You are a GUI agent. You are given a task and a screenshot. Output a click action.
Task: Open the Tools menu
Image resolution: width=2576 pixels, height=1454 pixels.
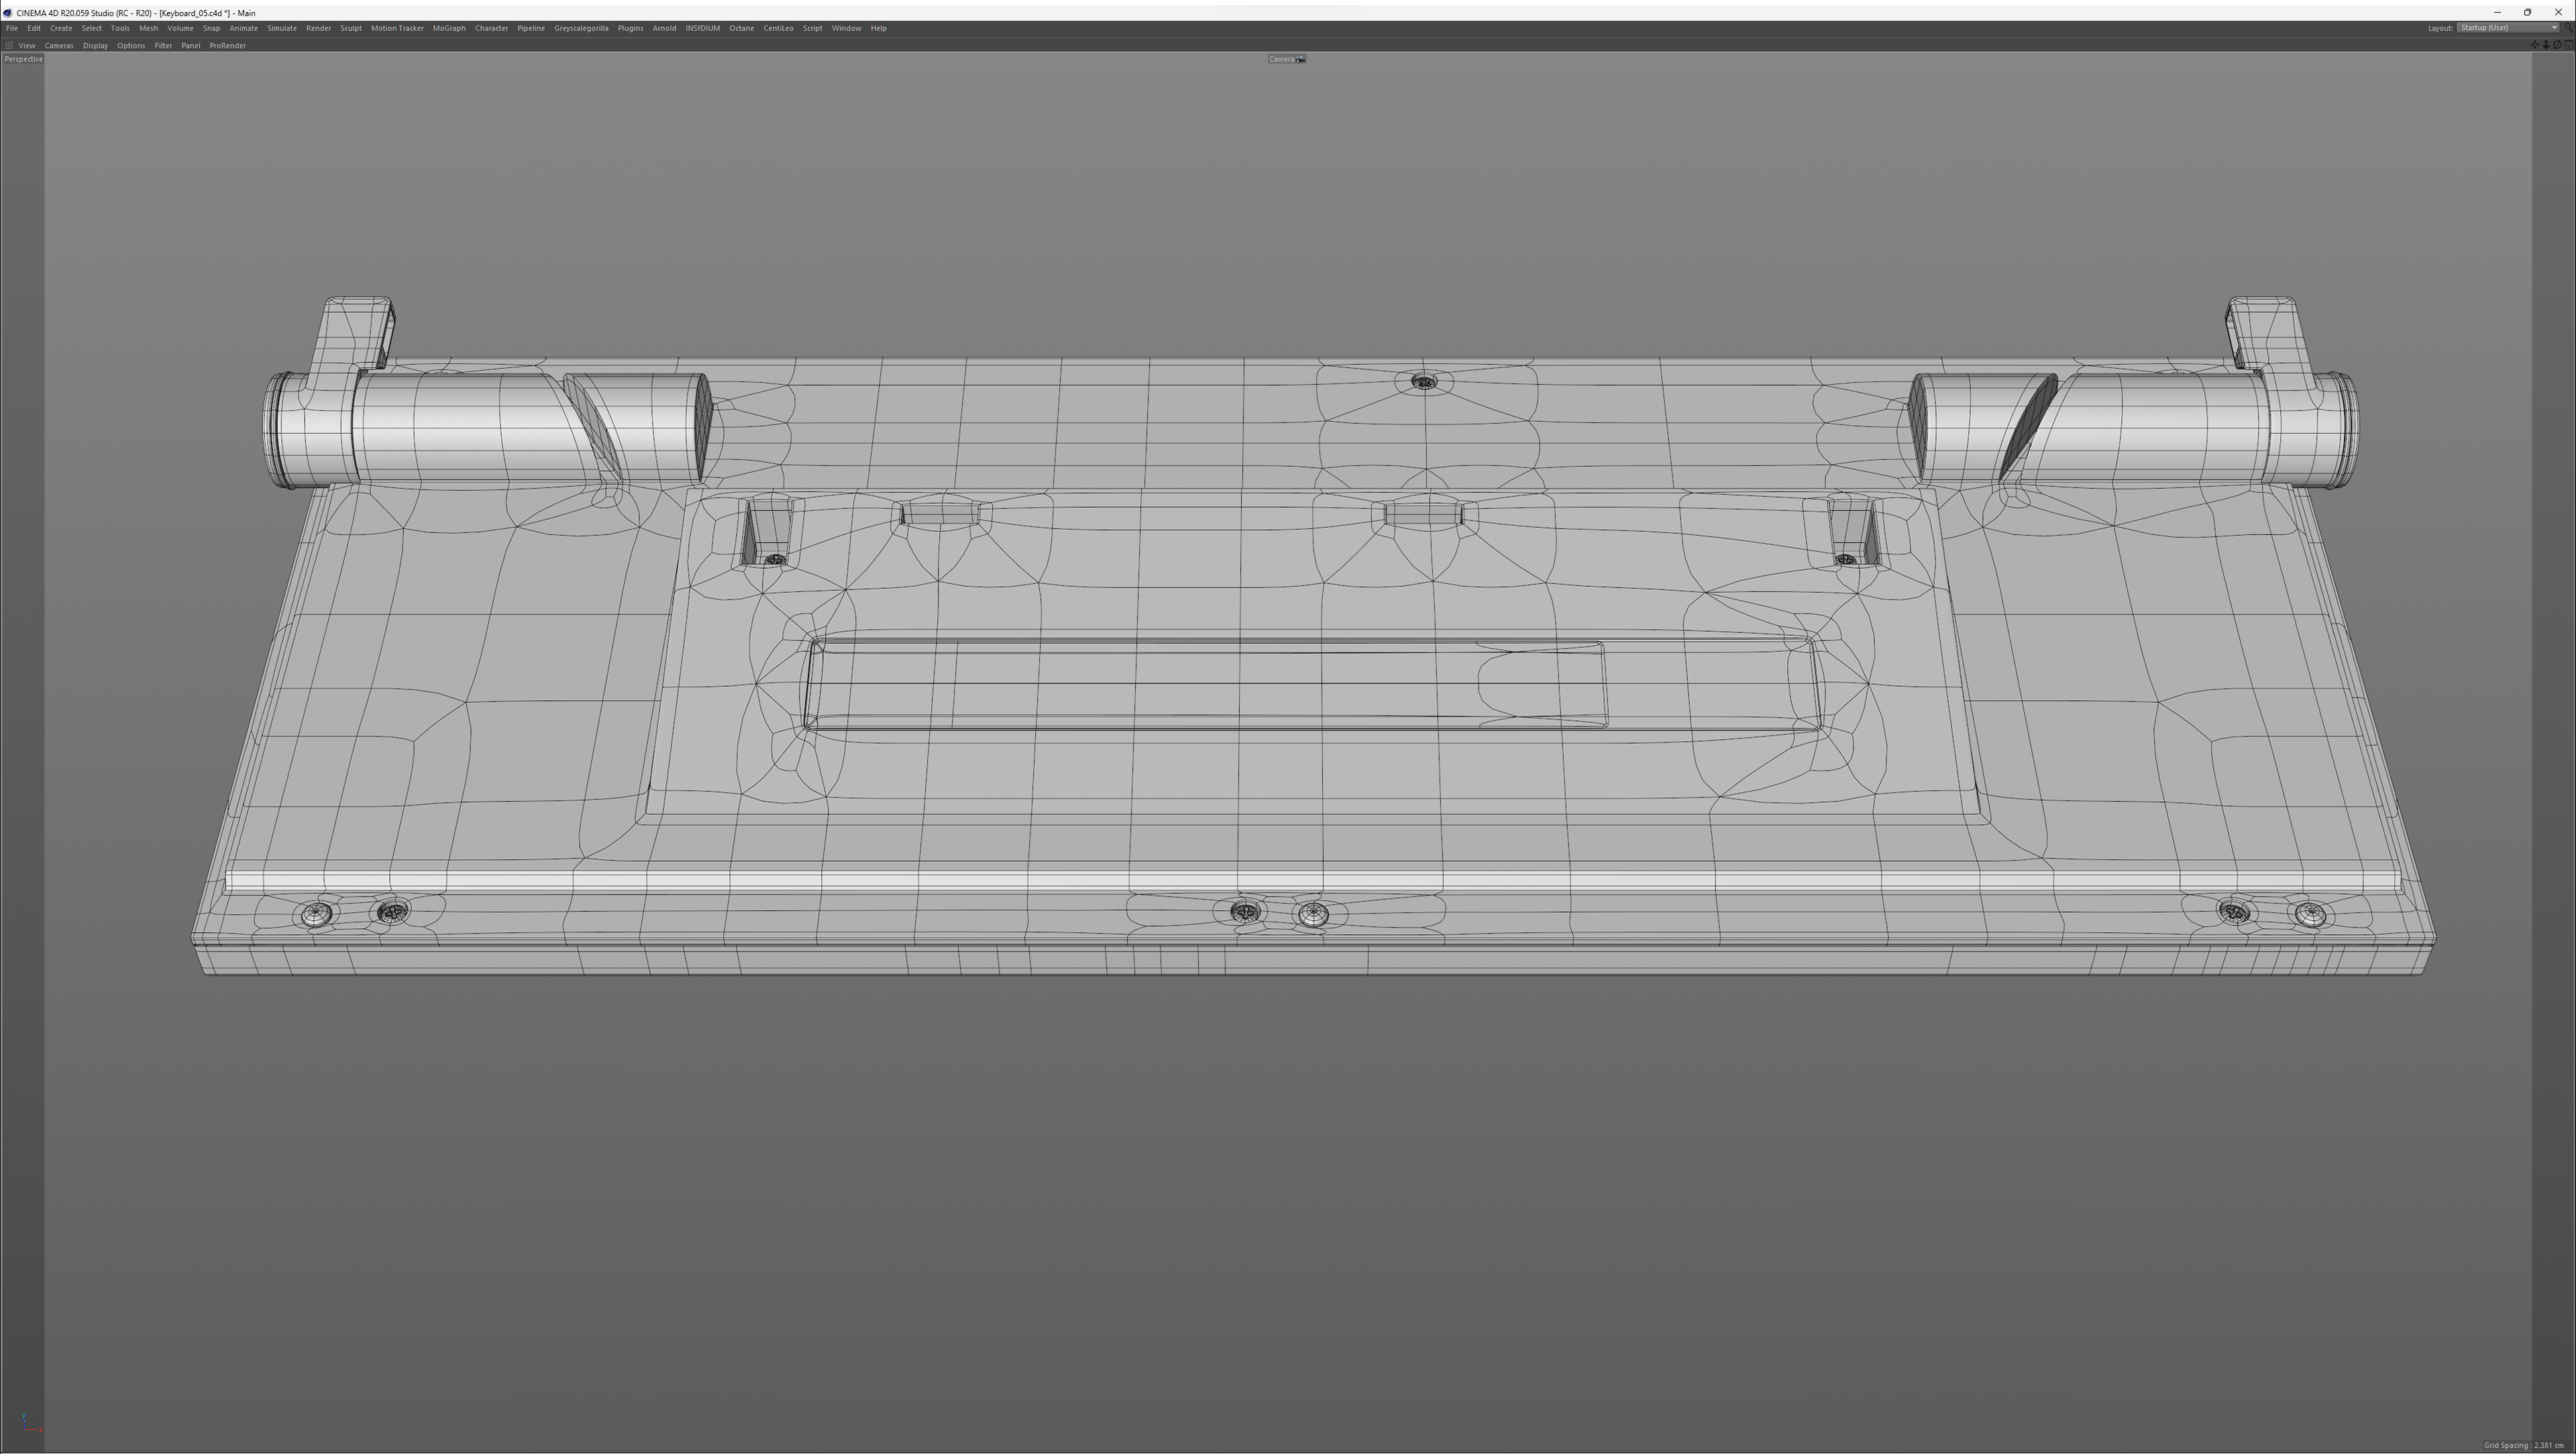[120, 28]
